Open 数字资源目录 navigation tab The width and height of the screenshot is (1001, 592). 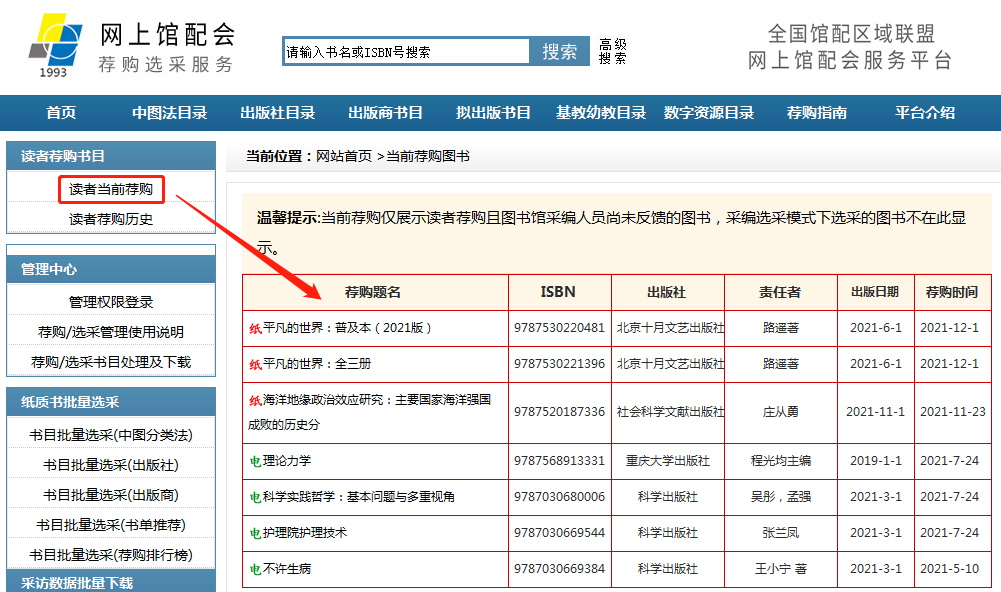(x=709, y=113)
